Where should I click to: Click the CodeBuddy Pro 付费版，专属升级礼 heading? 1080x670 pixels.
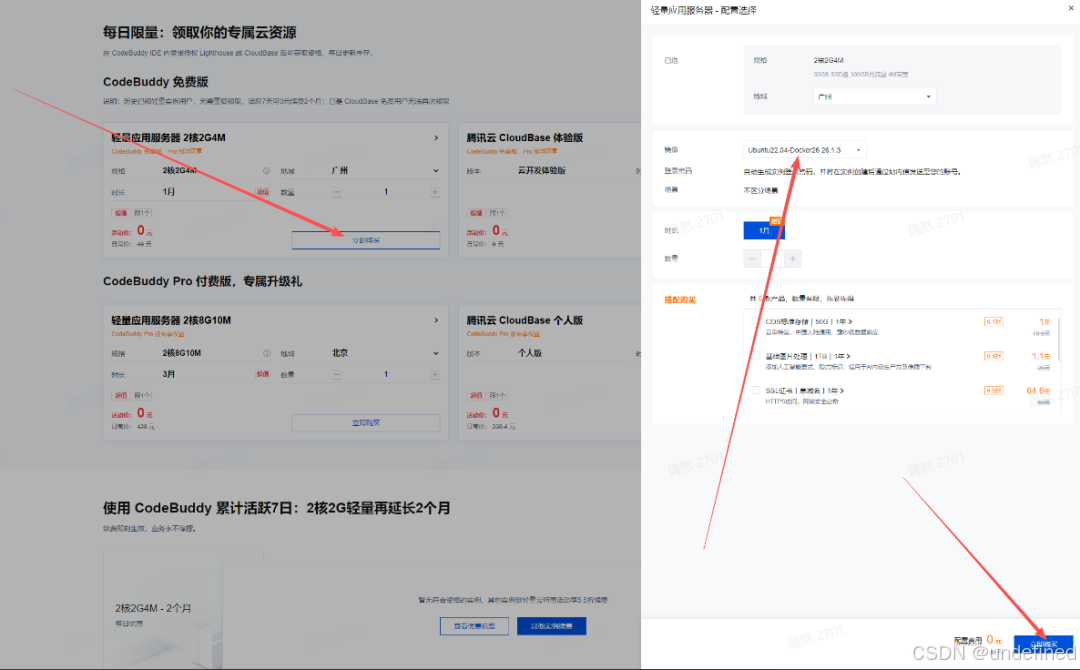click(202, 281)
